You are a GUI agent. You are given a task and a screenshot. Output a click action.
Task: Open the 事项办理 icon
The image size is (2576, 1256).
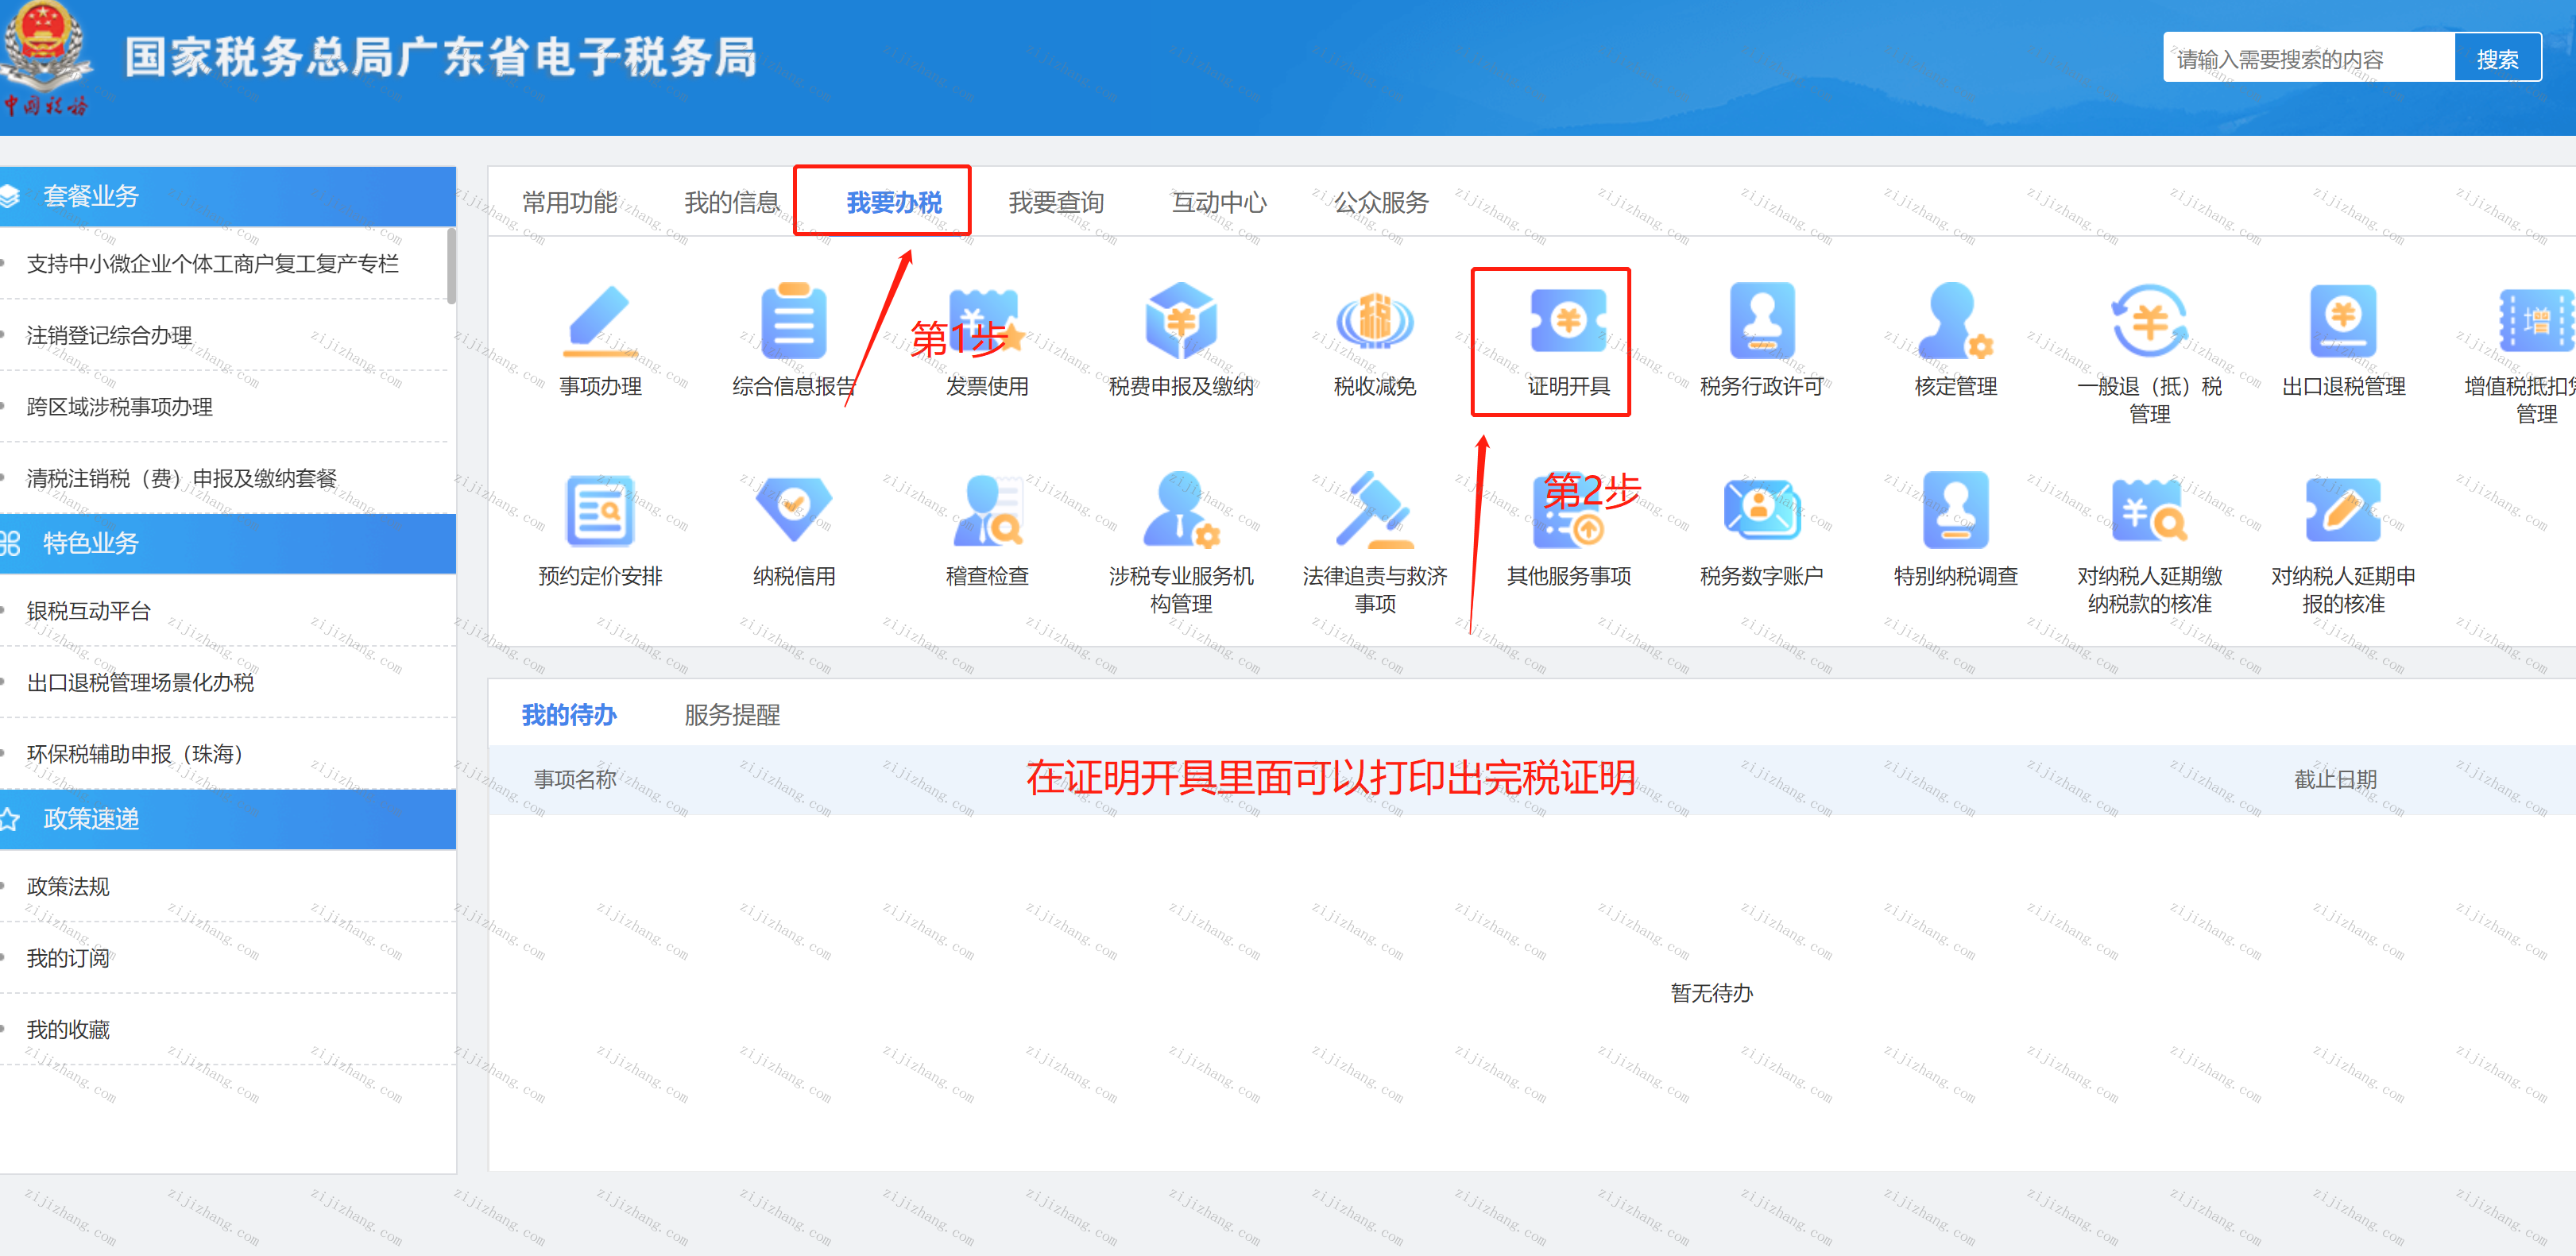pyautogui.click(x=600, y=322)
